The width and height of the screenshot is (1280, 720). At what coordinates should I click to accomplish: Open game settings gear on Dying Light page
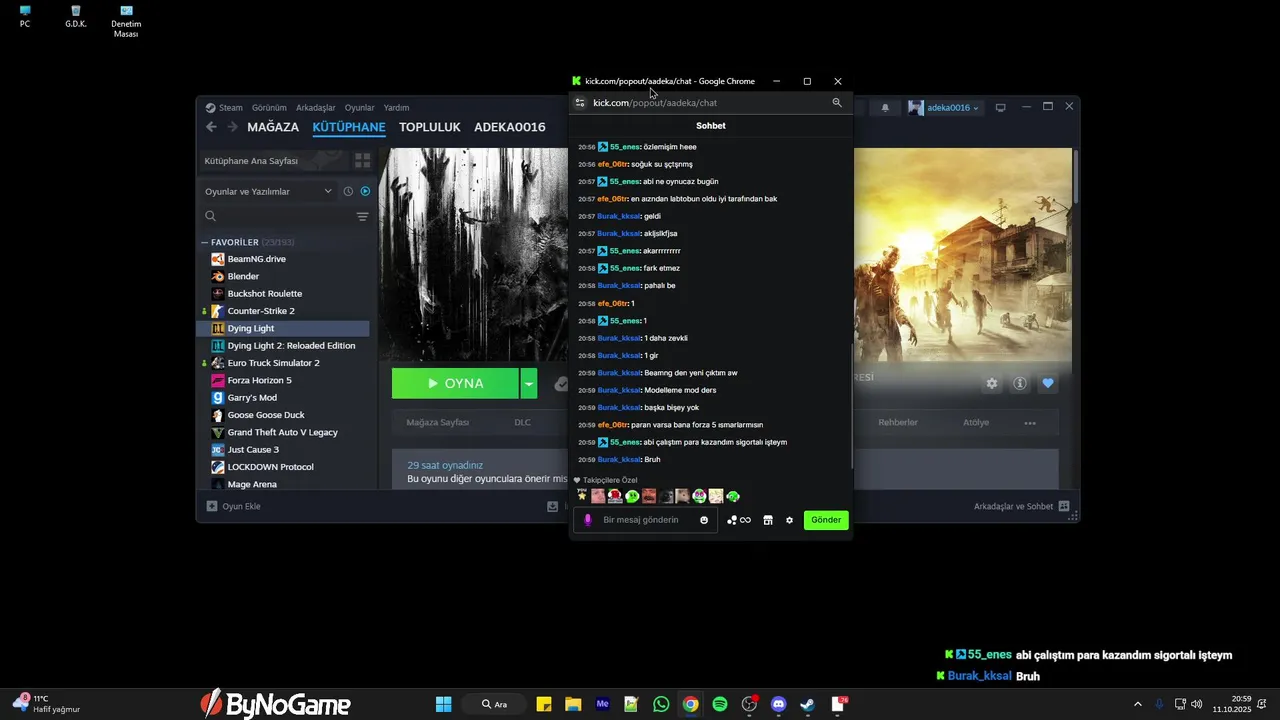(992, 383)
